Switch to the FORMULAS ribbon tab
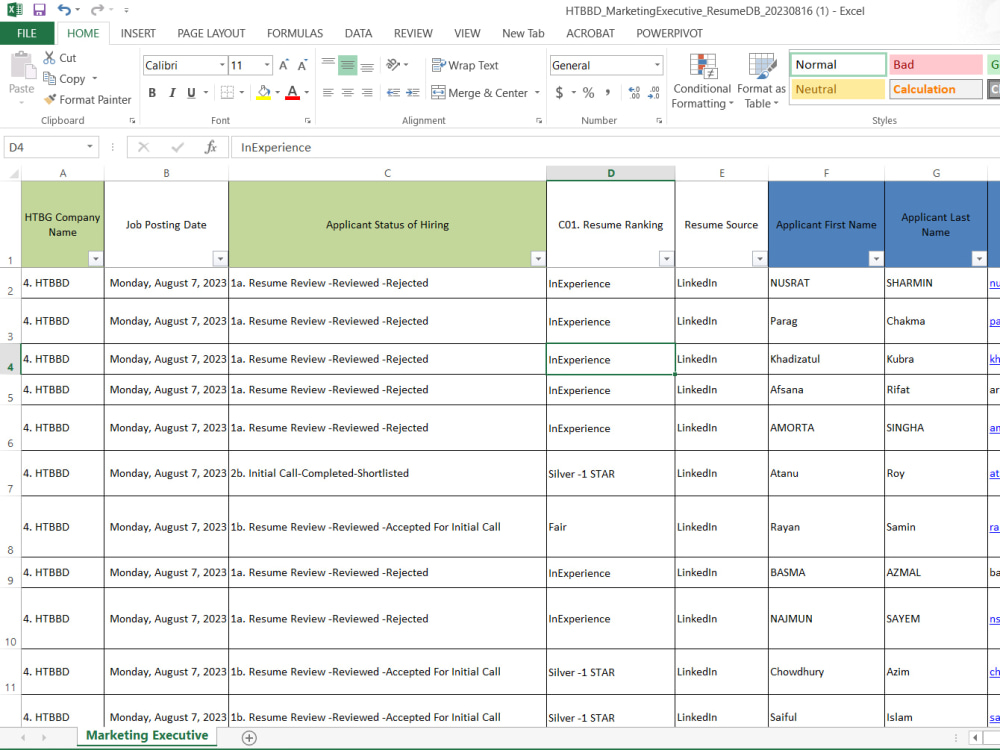This screenshot has height=750, width=1000. (295, 33)
